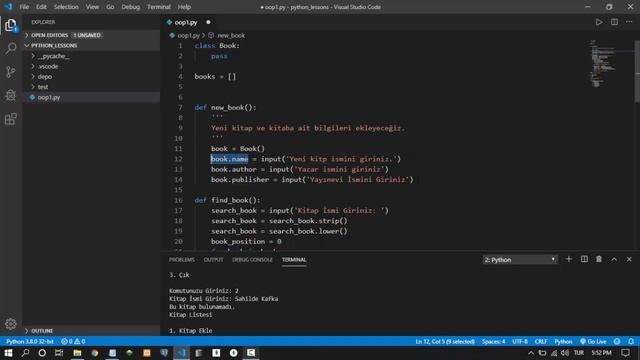
Task: Open Source Control view
Action: [11, 72]
